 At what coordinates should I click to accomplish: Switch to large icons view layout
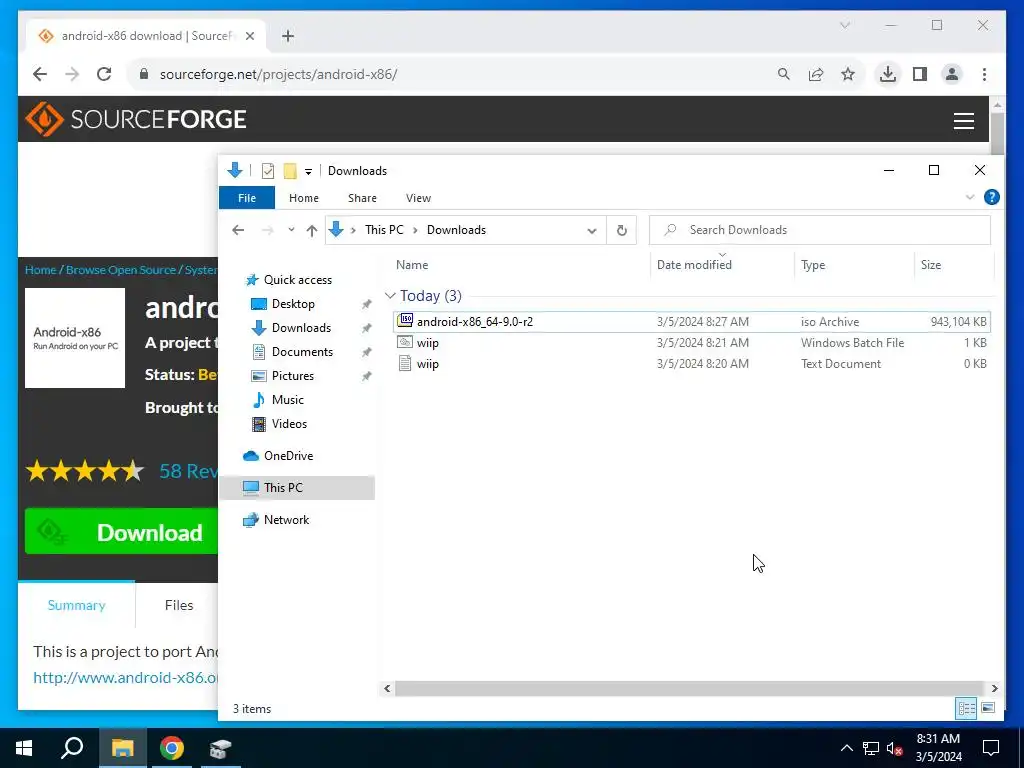988,708
